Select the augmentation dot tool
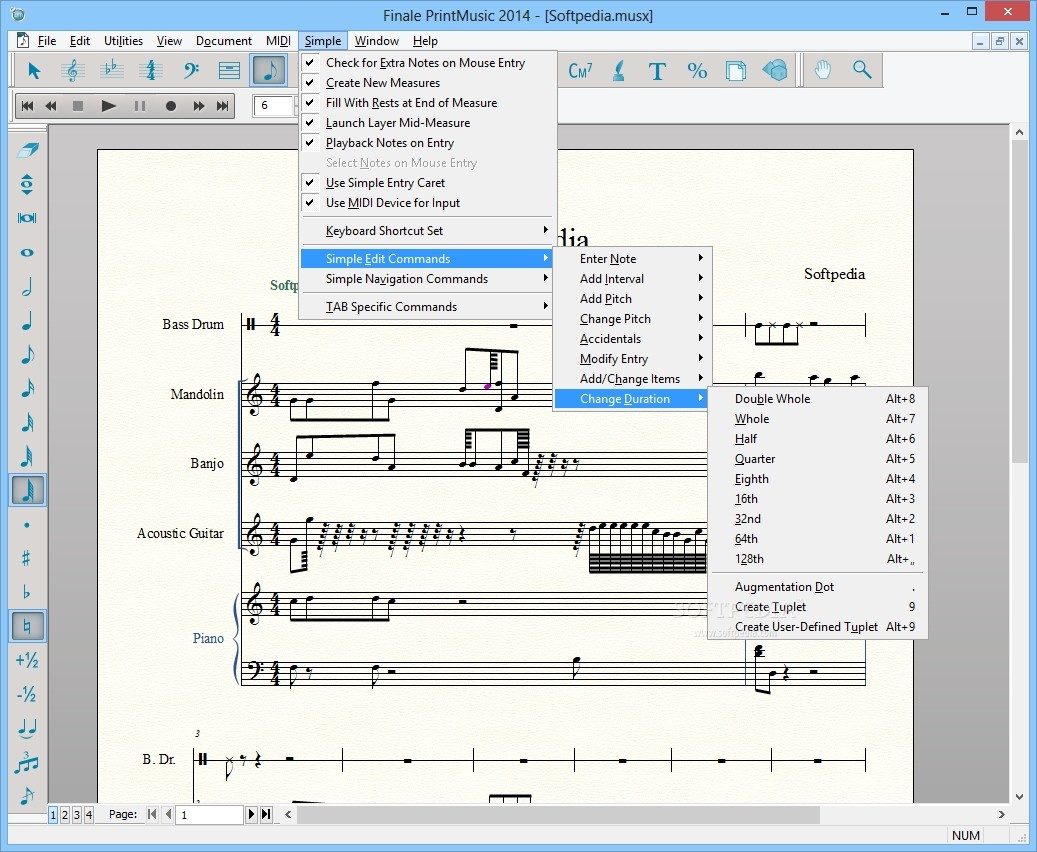The height and width of the screenshot is (852, 1037). click(x=27, y=525)
